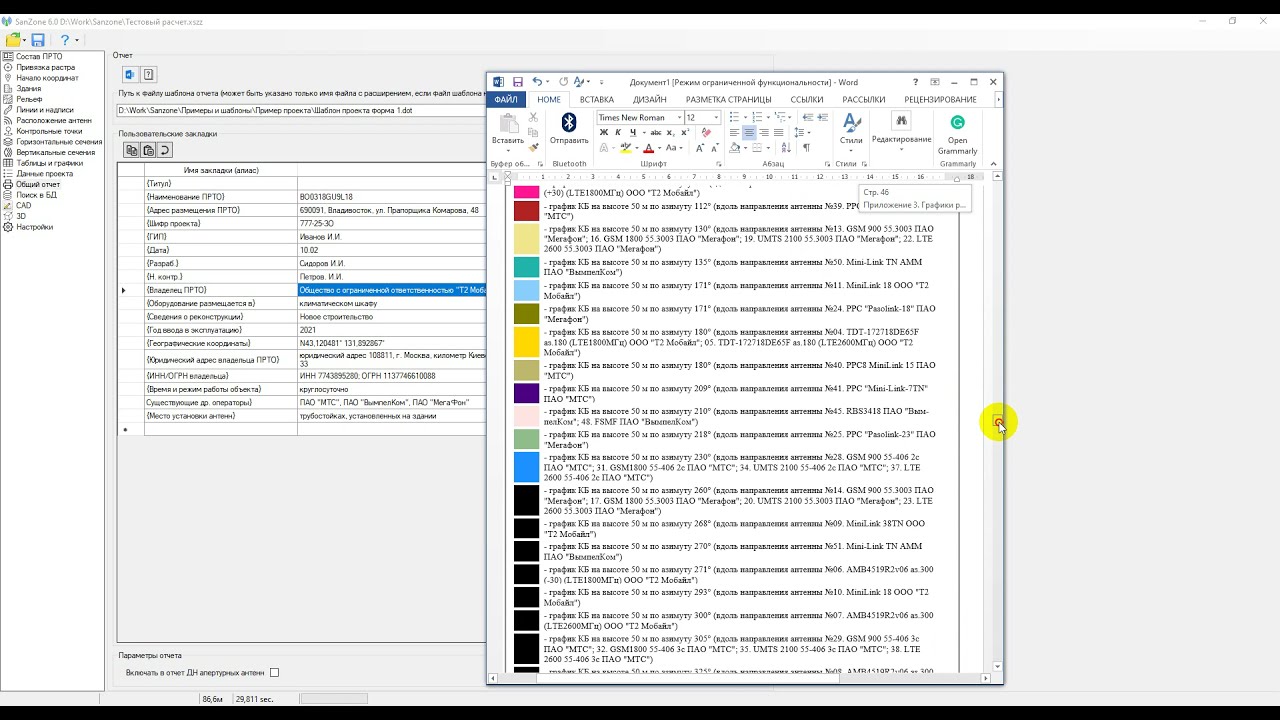Click the Bluetooth Send icon in Word
1280x720 pixels.
point(569,128)
